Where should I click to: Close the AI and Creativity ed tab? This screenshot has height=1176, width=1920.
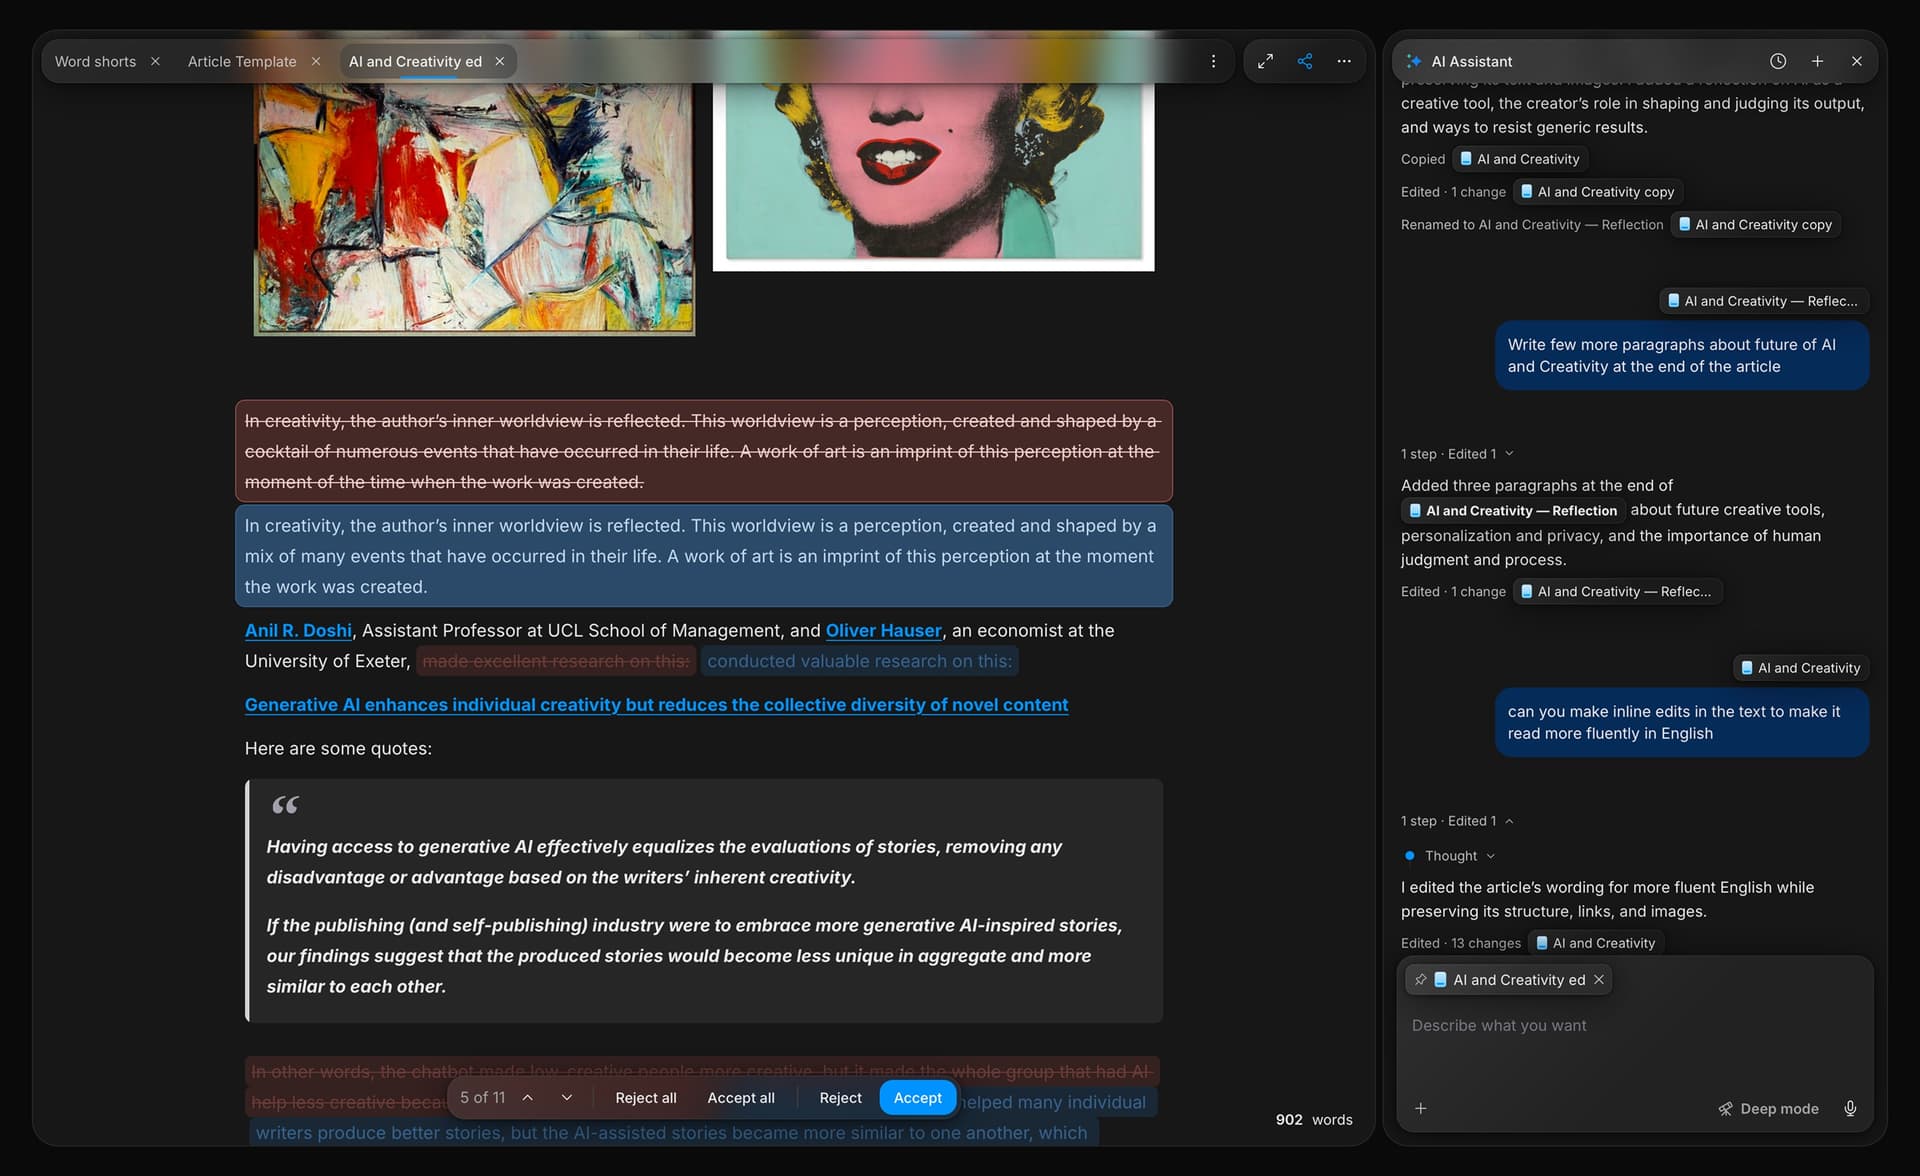(x=499, y=61)
